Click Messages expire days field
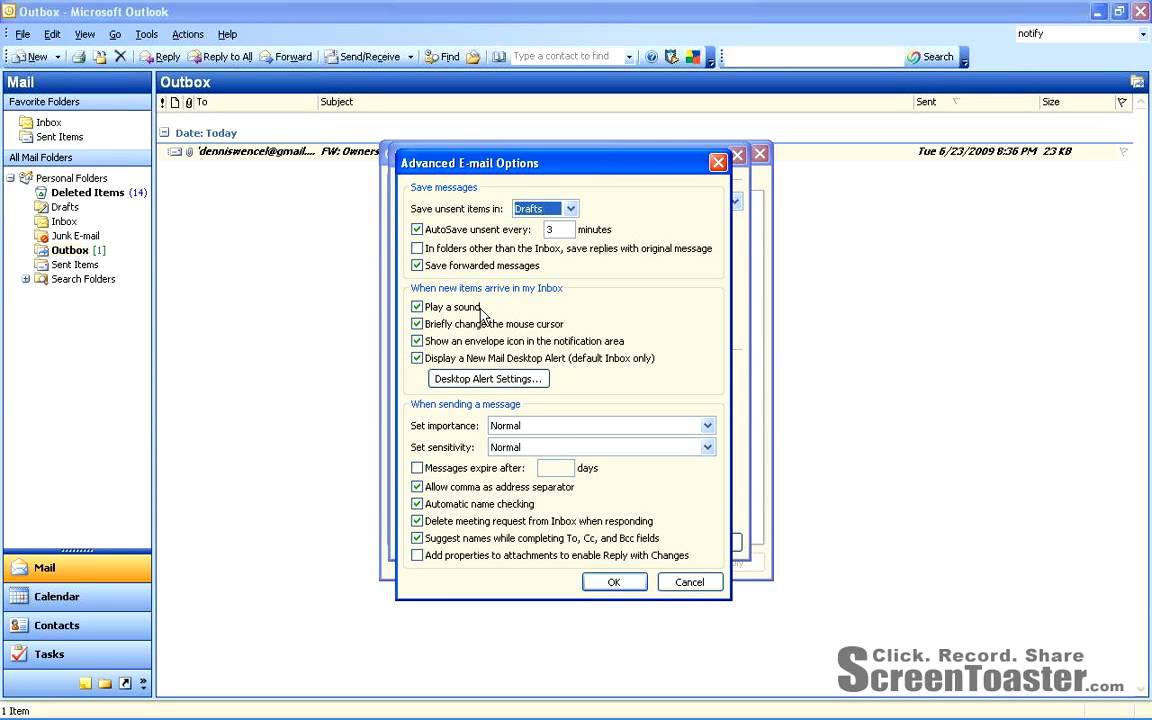 tap(555, 467)
